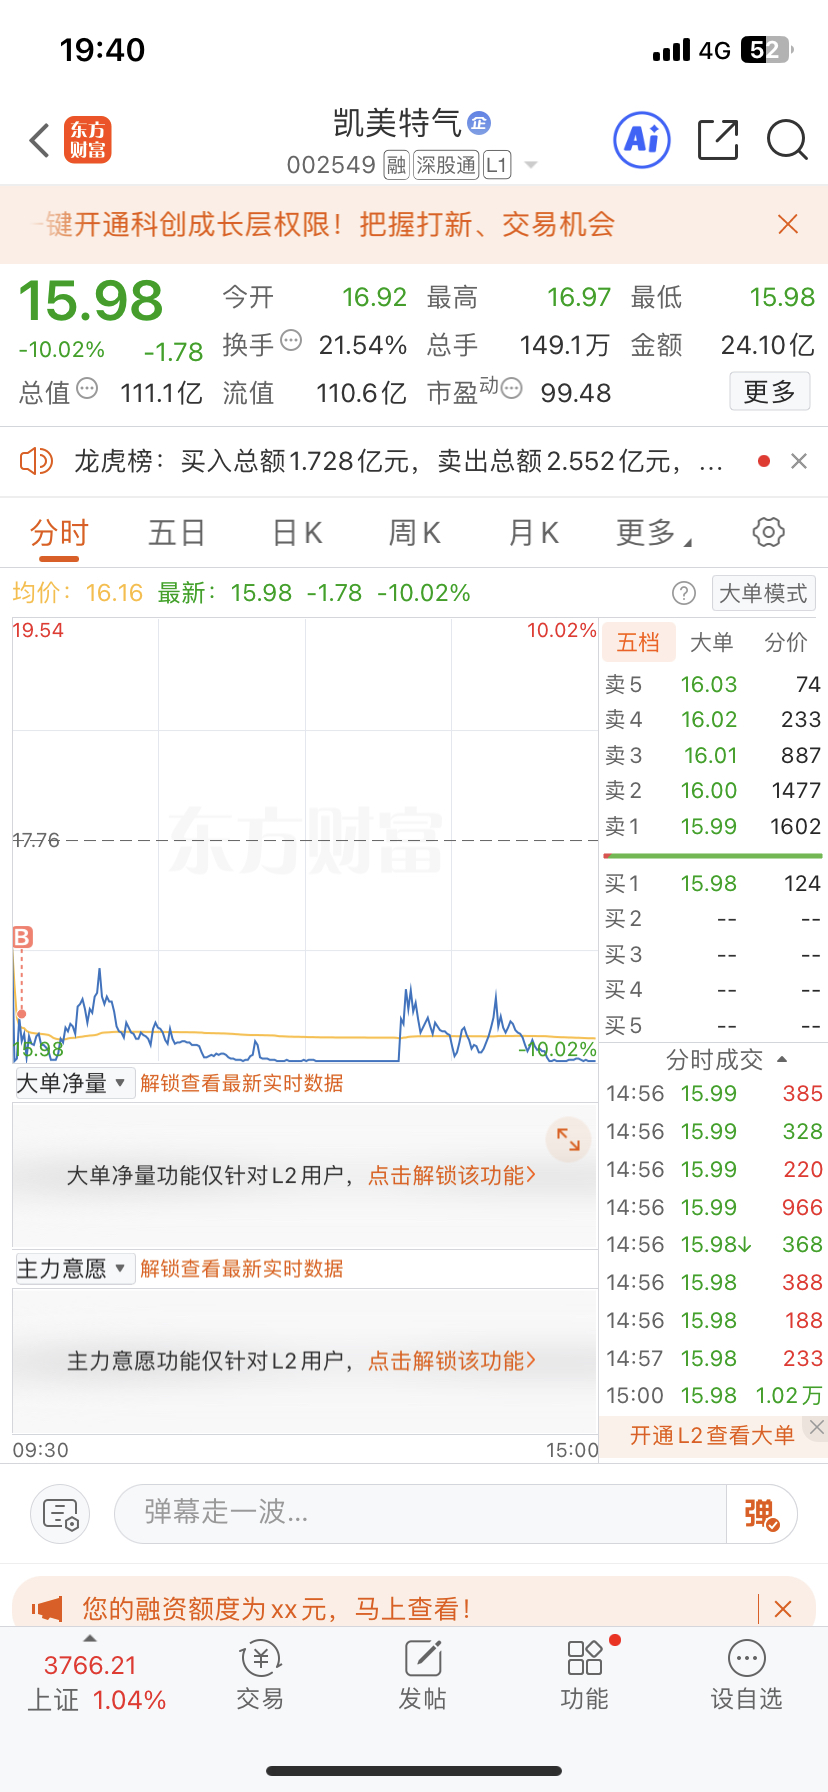Open 您的融资额度 banner text
The height and width of the screenshot is (1792, 828).
point(276,1608)
